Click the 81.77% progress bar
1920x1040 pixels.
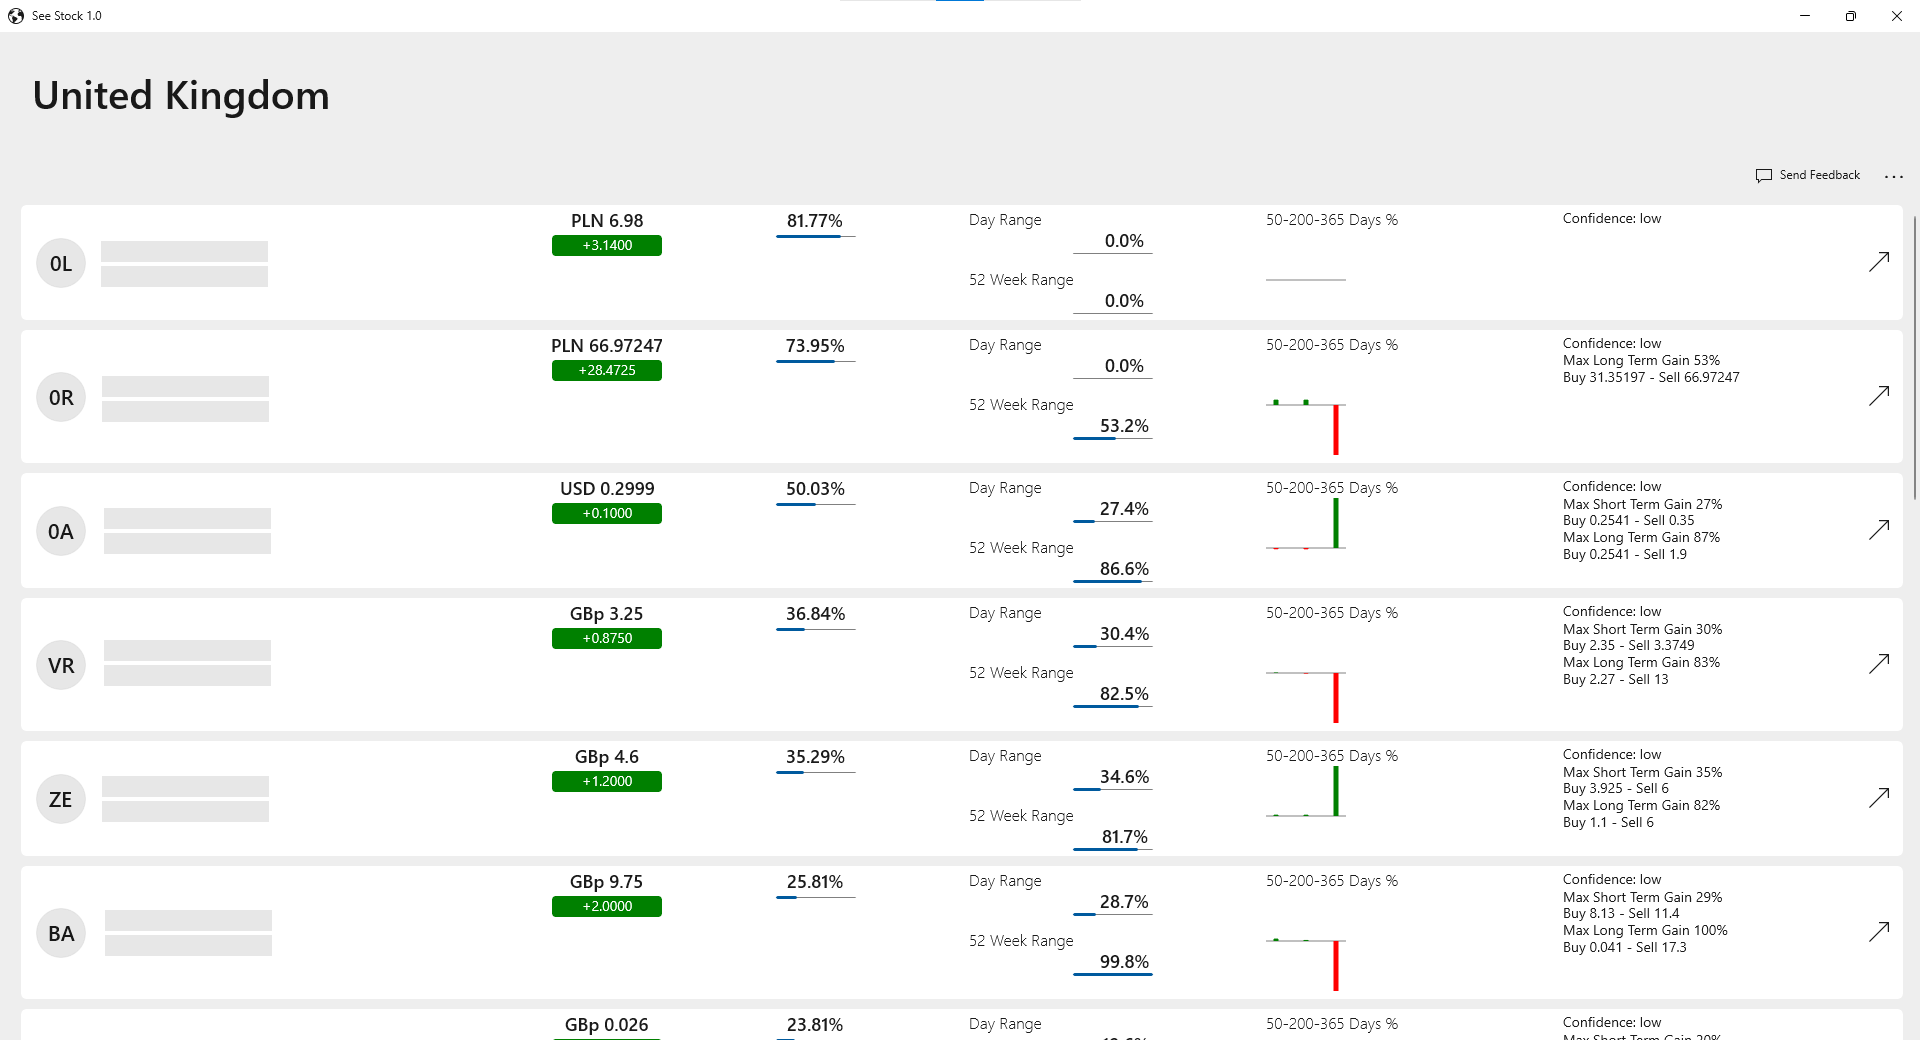pyautogui.click(x=815, y=237)
